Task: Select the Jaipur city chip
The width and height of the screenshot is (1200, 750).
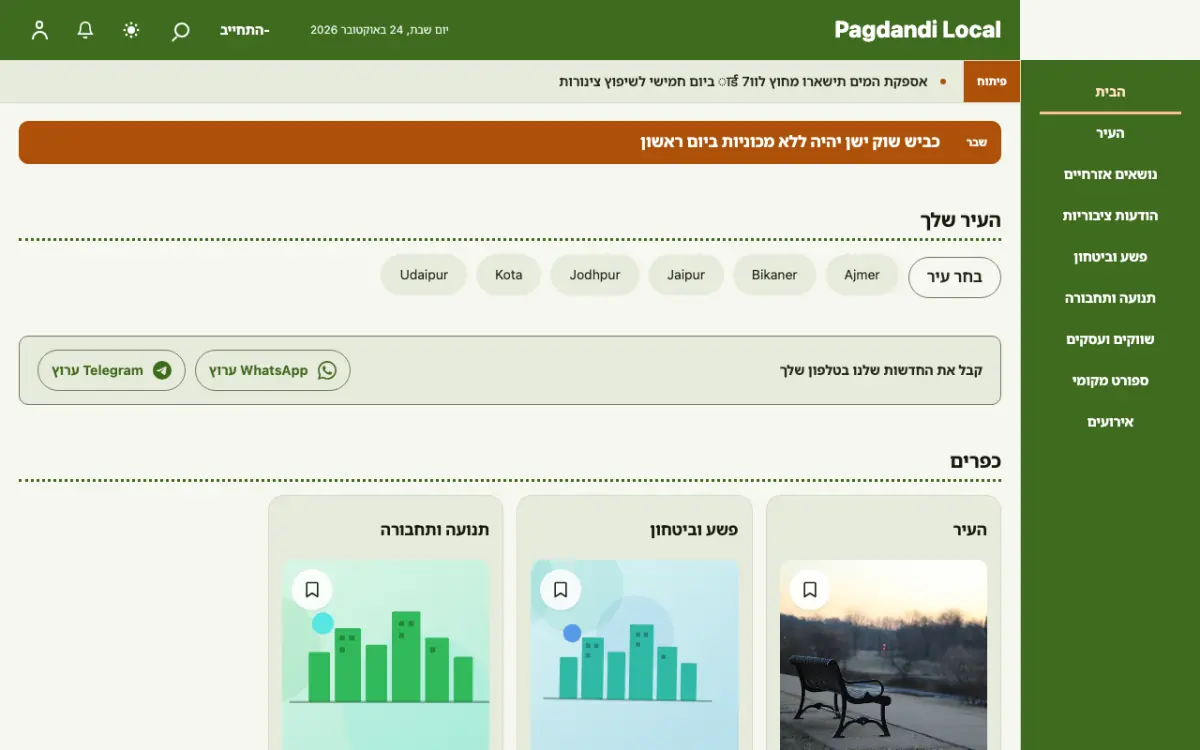Action: coord(686,275)
